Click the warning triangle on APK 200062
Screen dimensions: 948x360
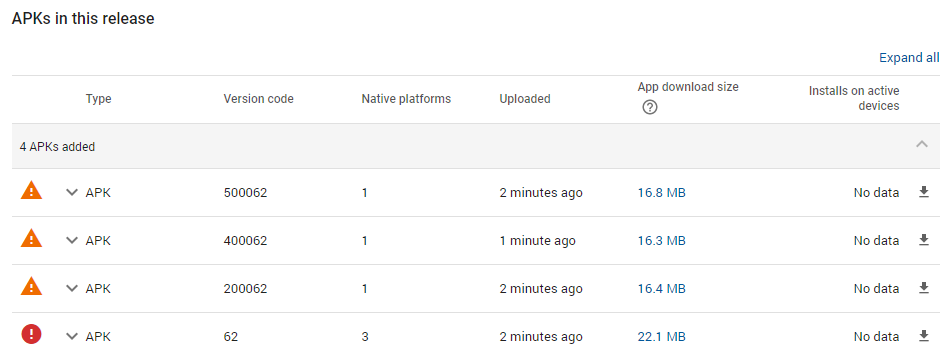pyautogui.click(x=31, y=286)
